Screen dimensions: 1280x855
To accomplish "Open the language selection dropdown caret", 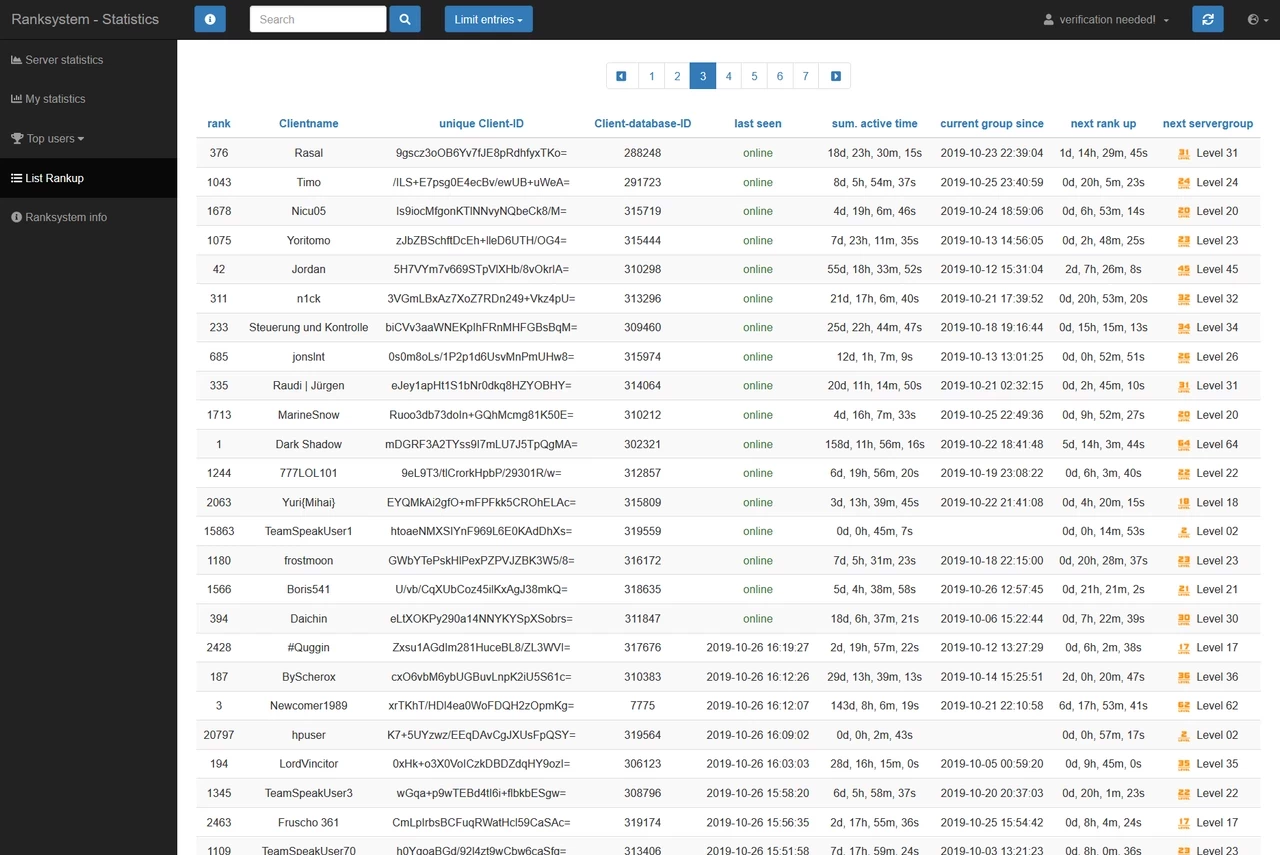I will [1264, 19].
